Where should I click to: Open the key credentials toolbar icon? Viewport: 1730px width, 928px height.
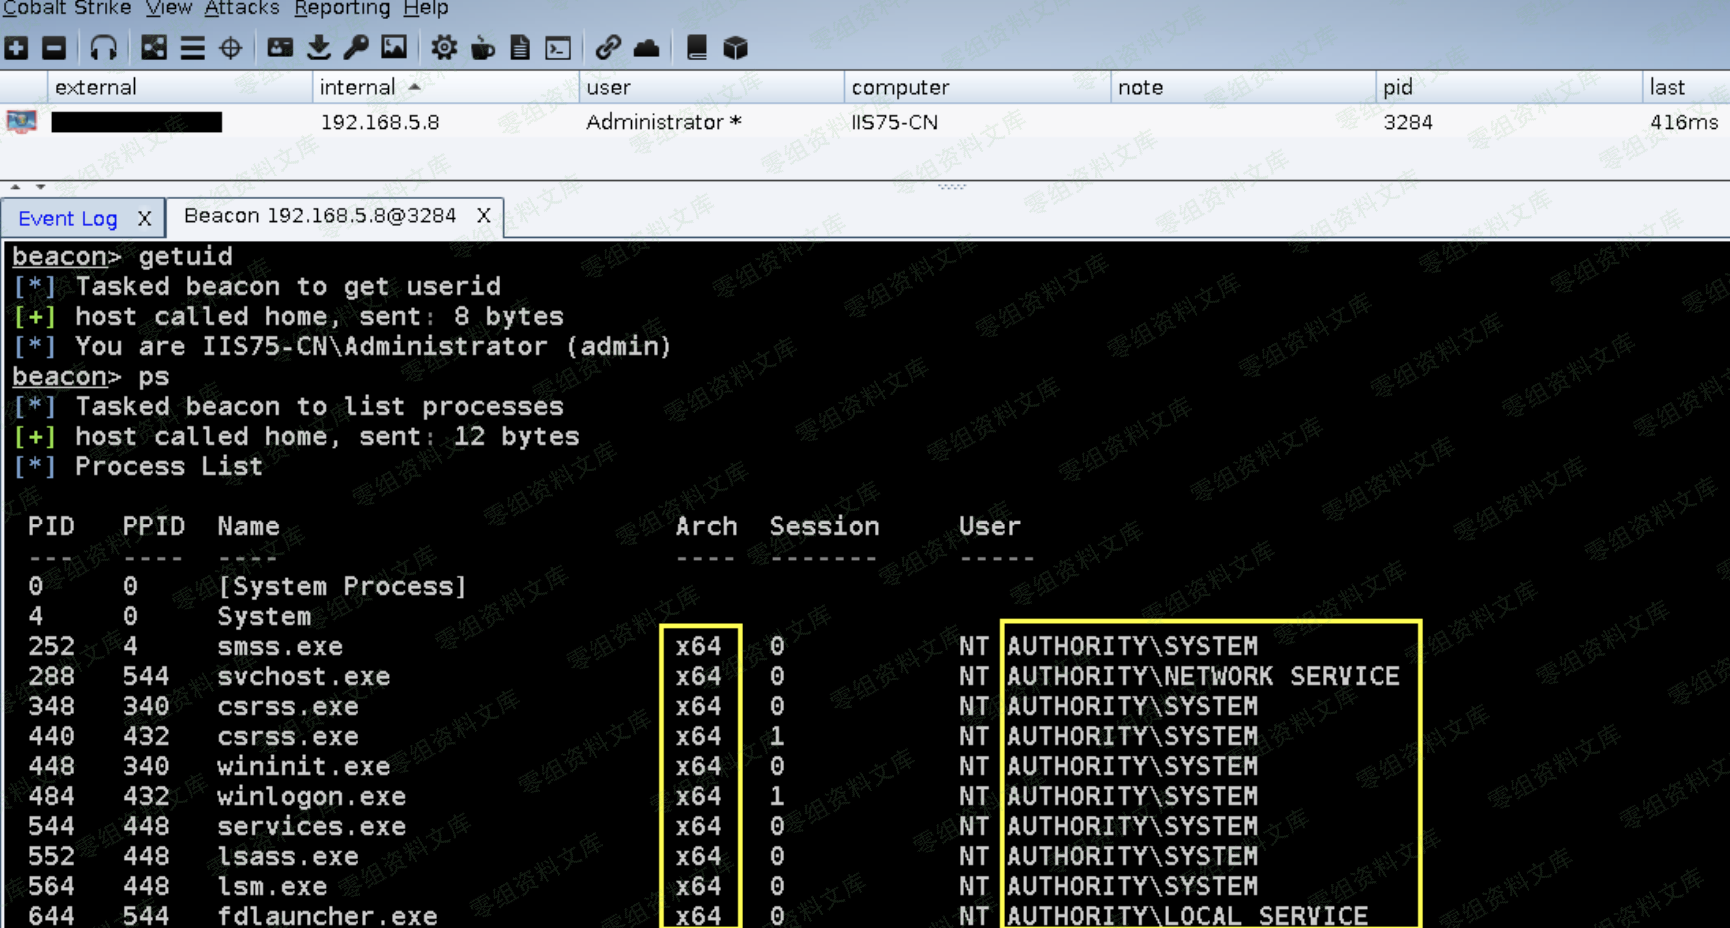coord(356,48)
